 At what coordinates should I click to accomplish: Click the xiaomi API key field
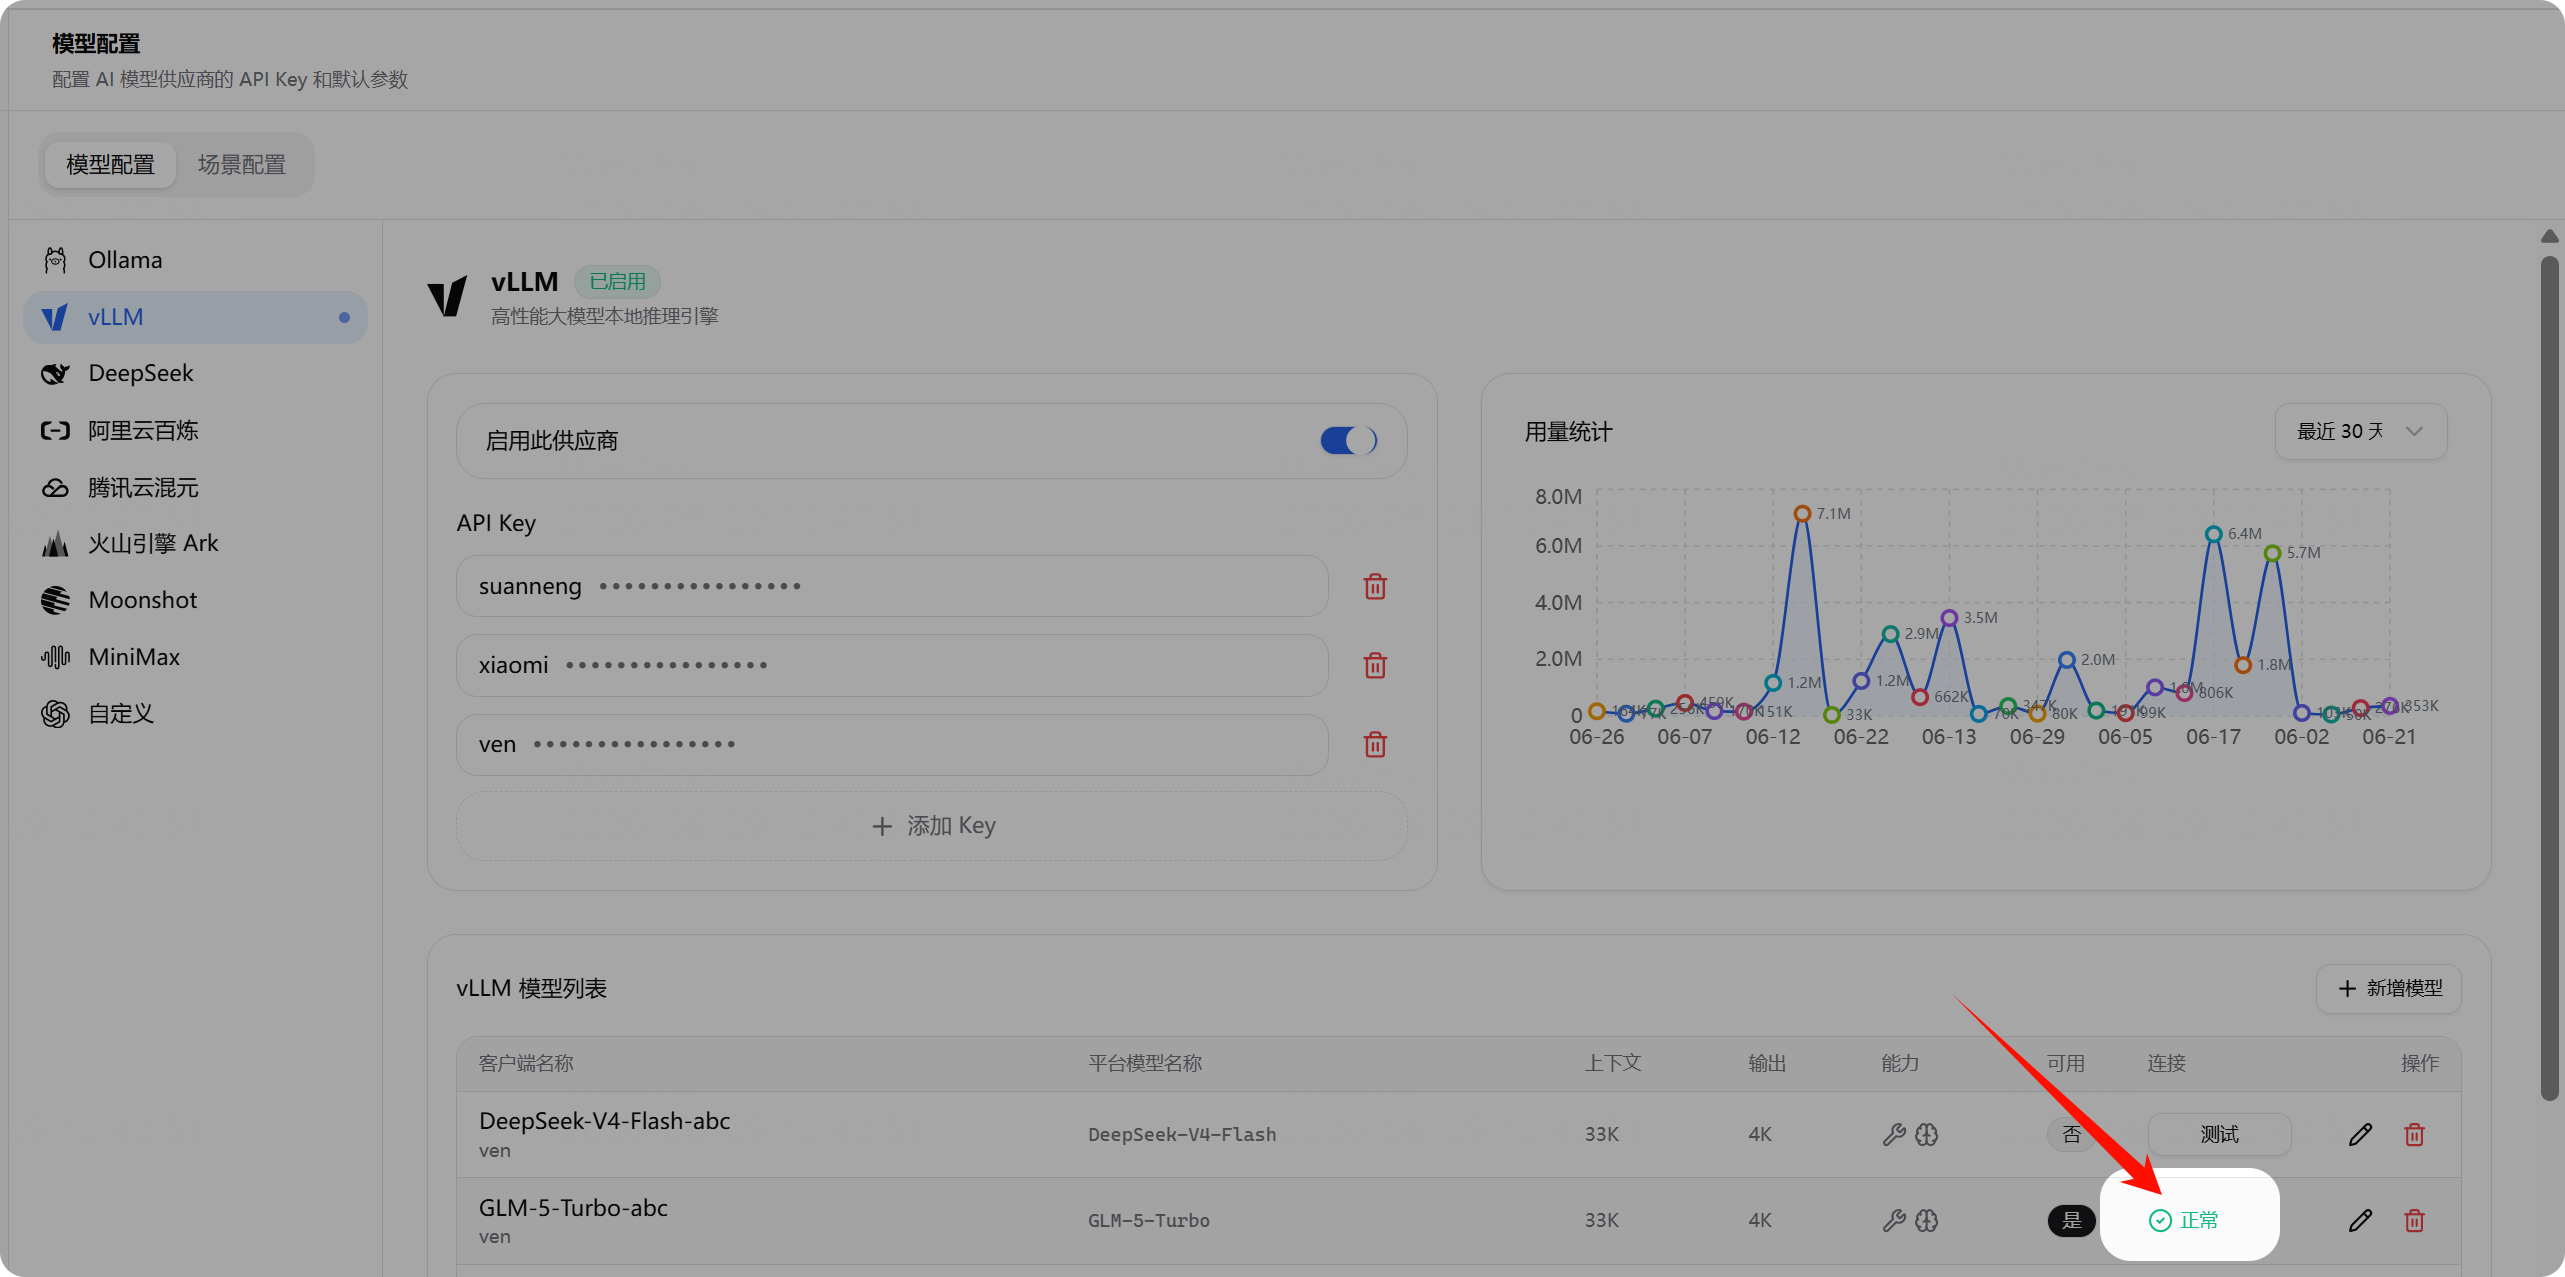892,665
